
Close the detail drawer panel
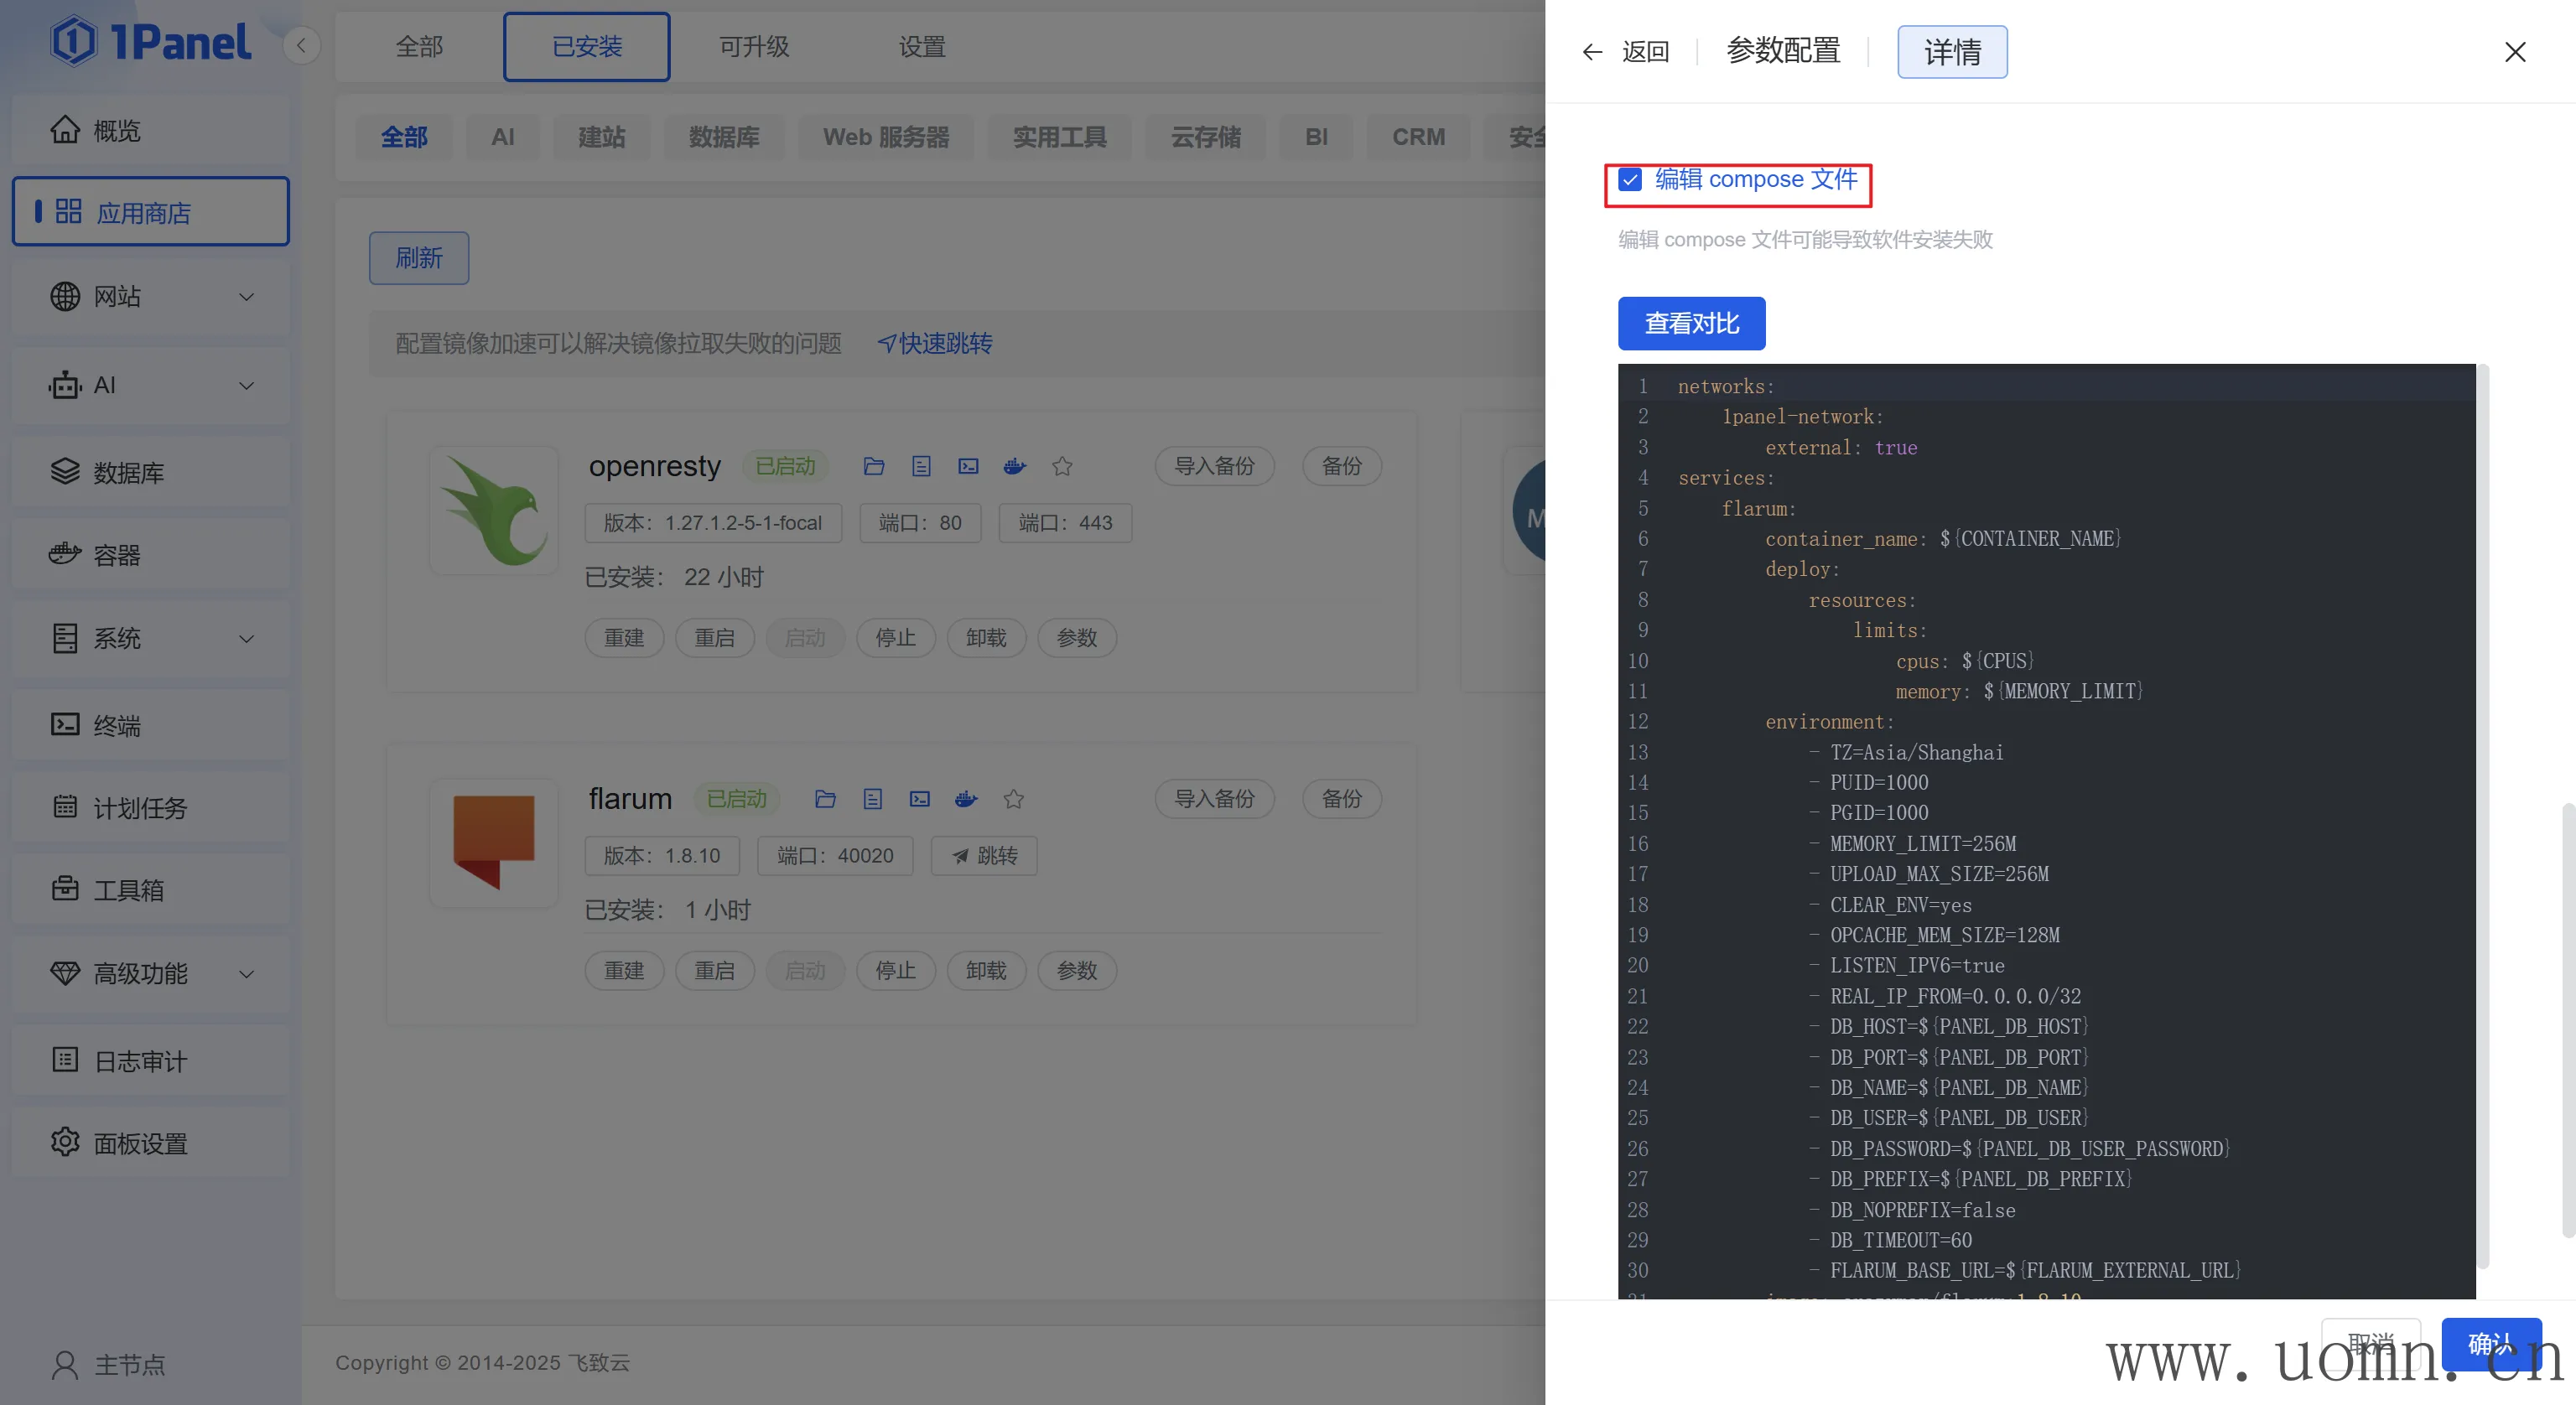pos(2514,52)
